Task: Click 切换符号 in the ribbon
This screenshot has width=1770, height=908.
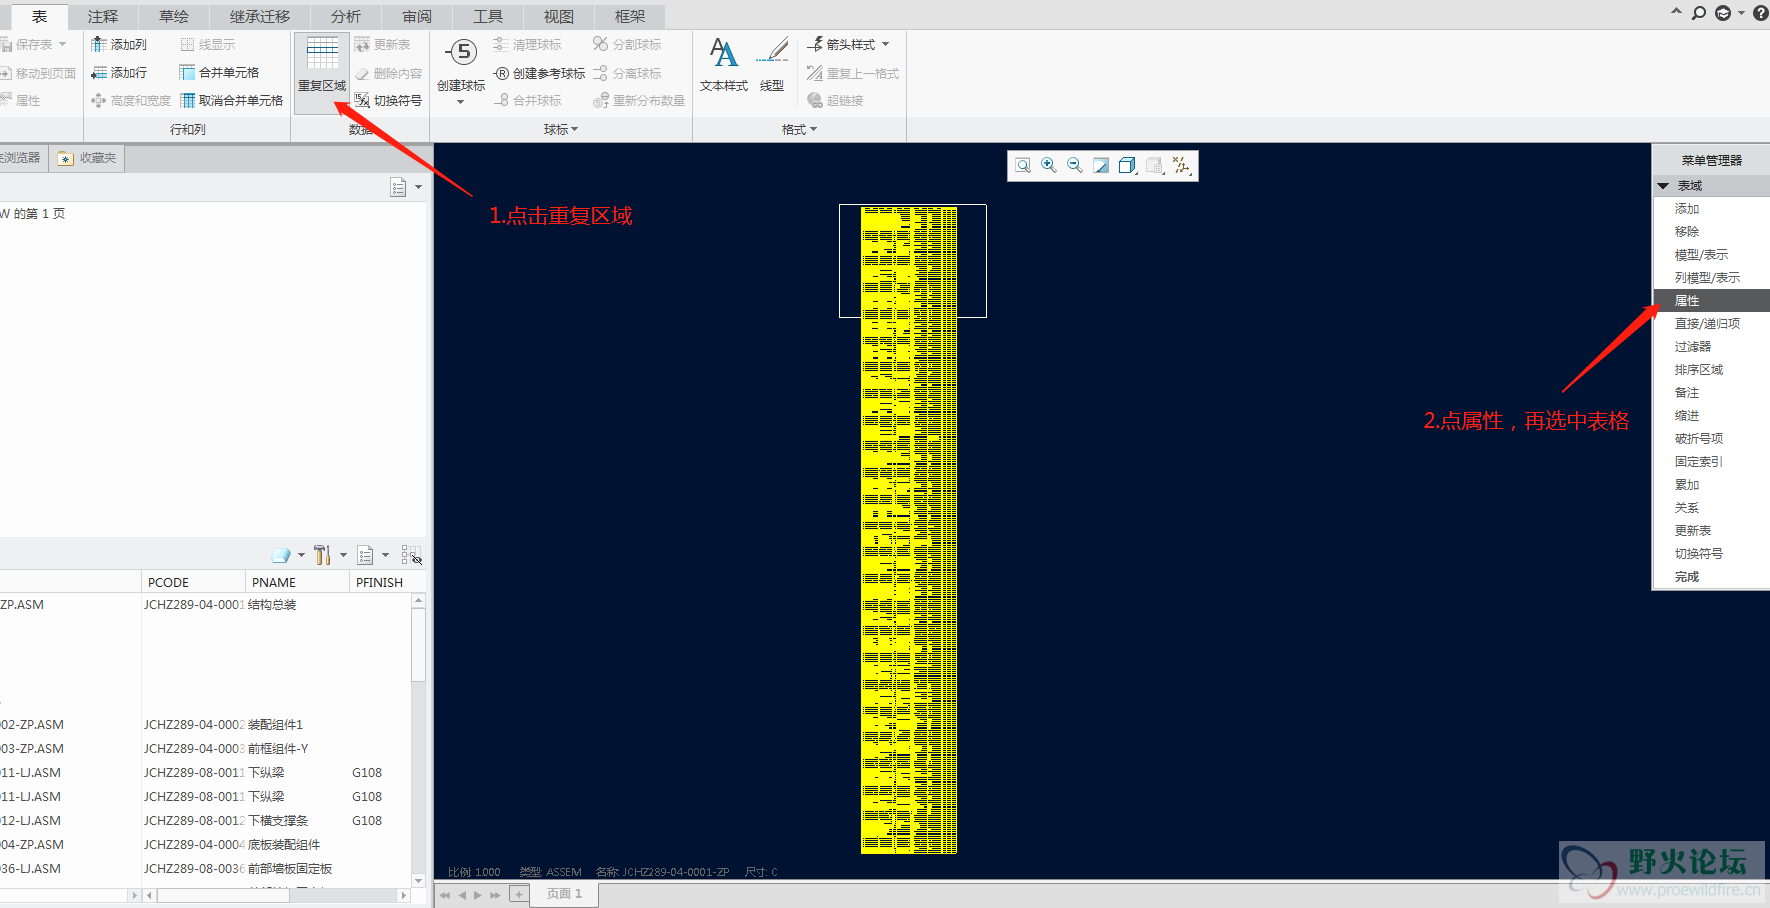Action: tap(388, 100)
